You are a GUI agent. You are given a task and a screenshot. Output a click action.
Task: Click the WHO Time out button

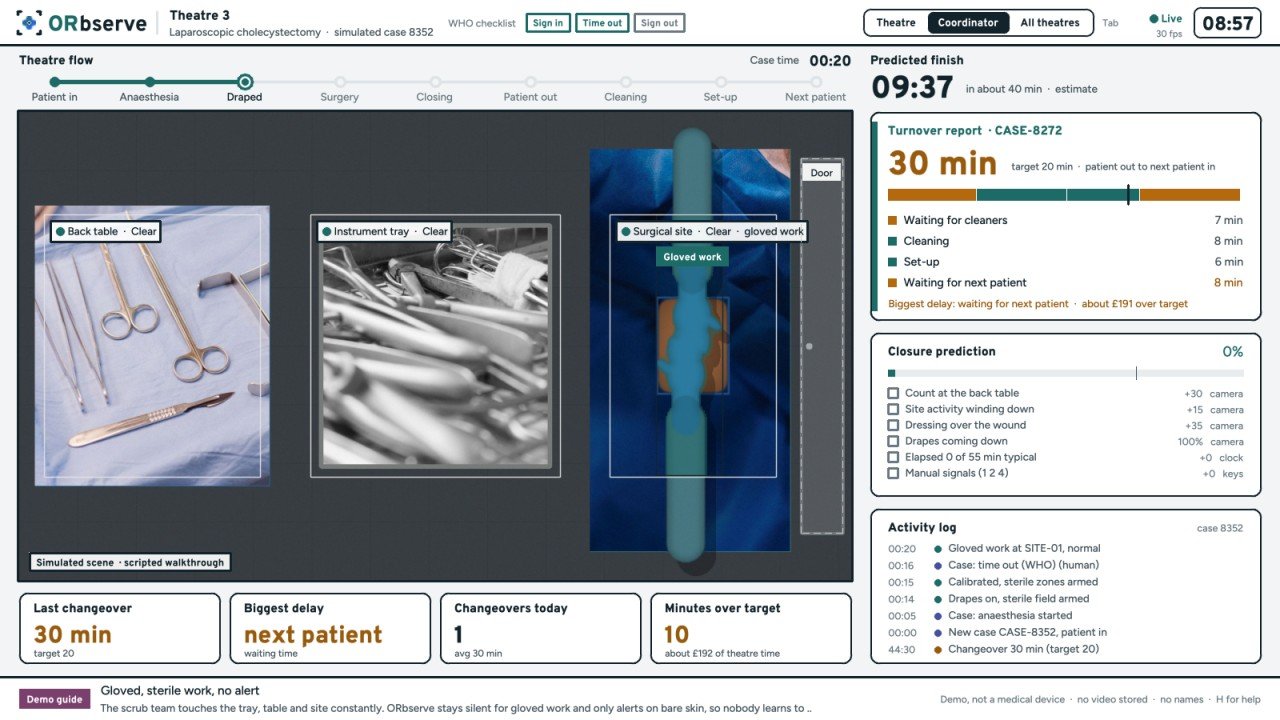point(602,23)
